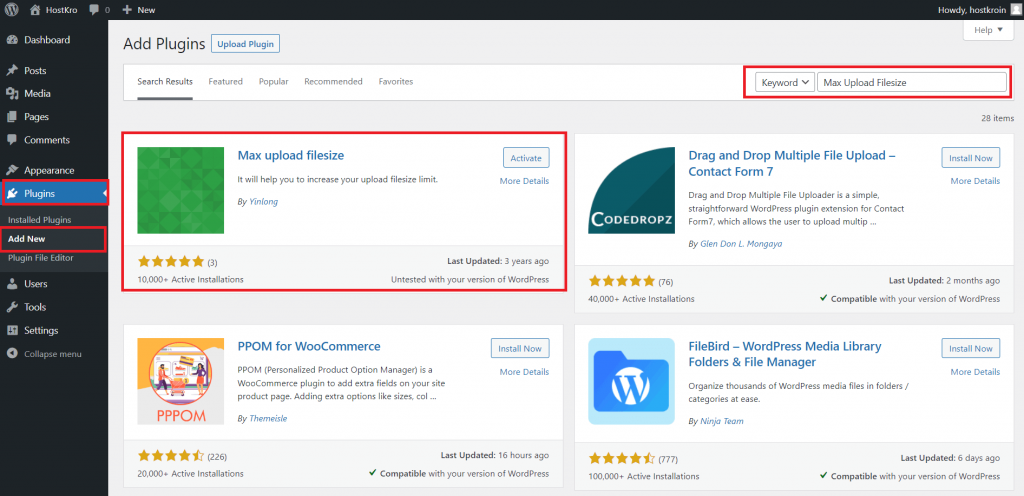1024x496 pixels.
Task: Open the FileBird folder plugin thumbnail
Action: [632, 381]
